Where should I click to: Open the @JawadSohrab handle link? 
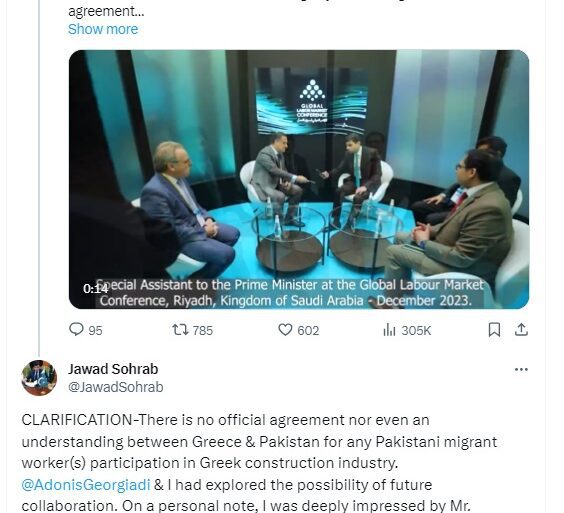click(116, 387)
